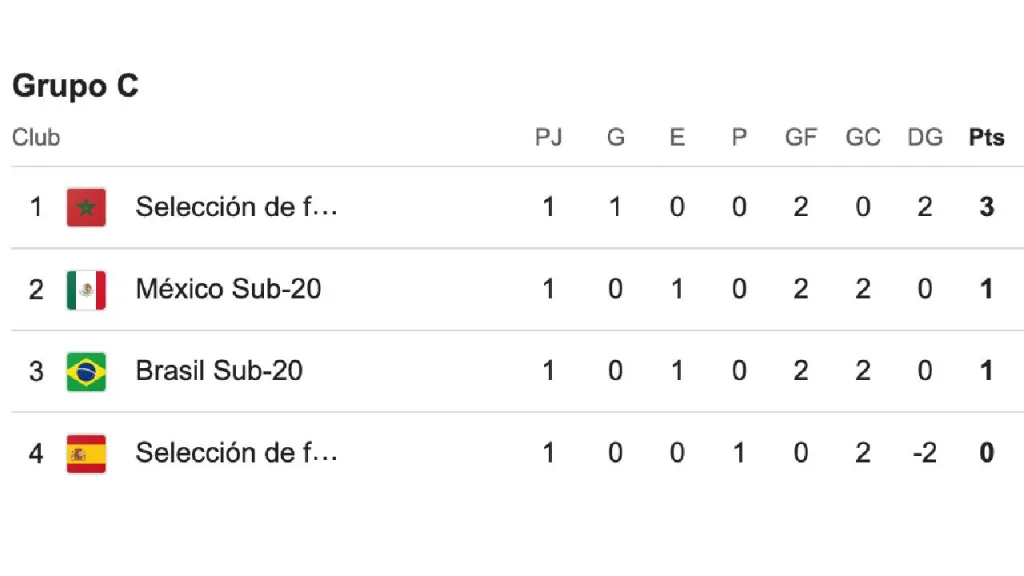Click the Brazil flag icon
Viewport: 1024px width, 576px height.
coord(86,372)
